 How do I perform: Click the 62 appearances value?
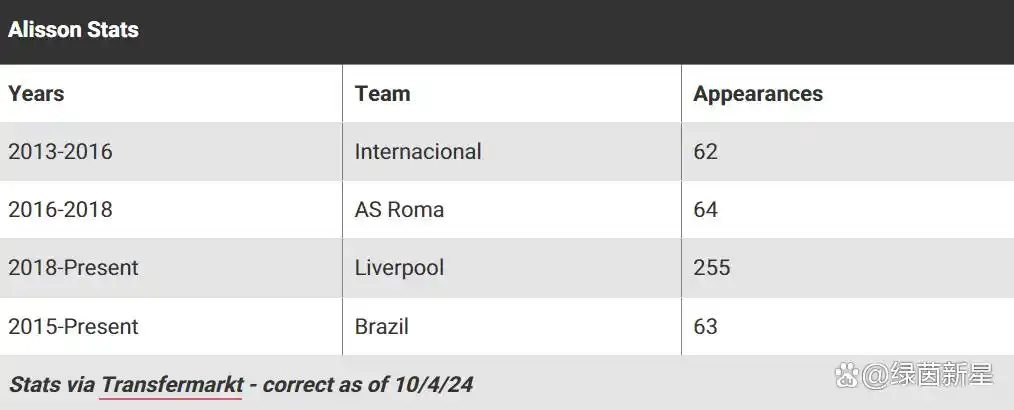pyautogui.click(x=706, y=152)
